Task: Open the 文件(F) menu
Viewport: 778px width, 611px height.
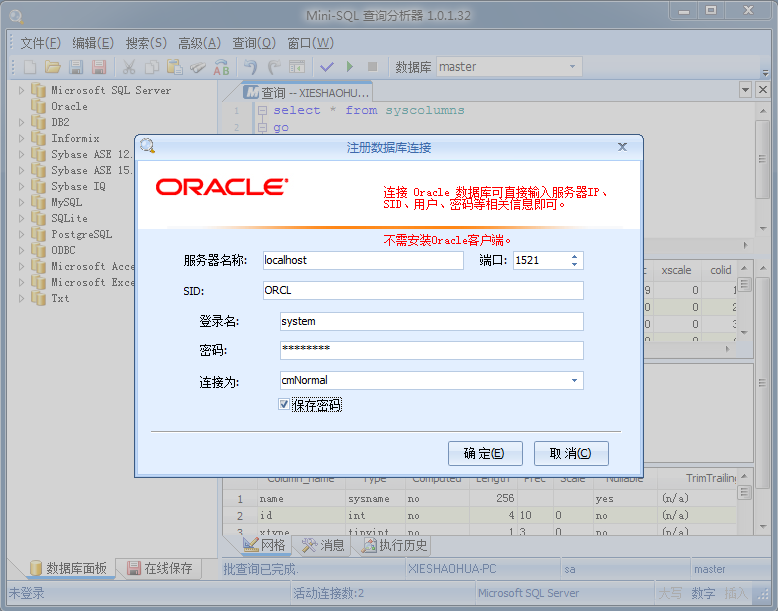Action: [x=40, y=43]
